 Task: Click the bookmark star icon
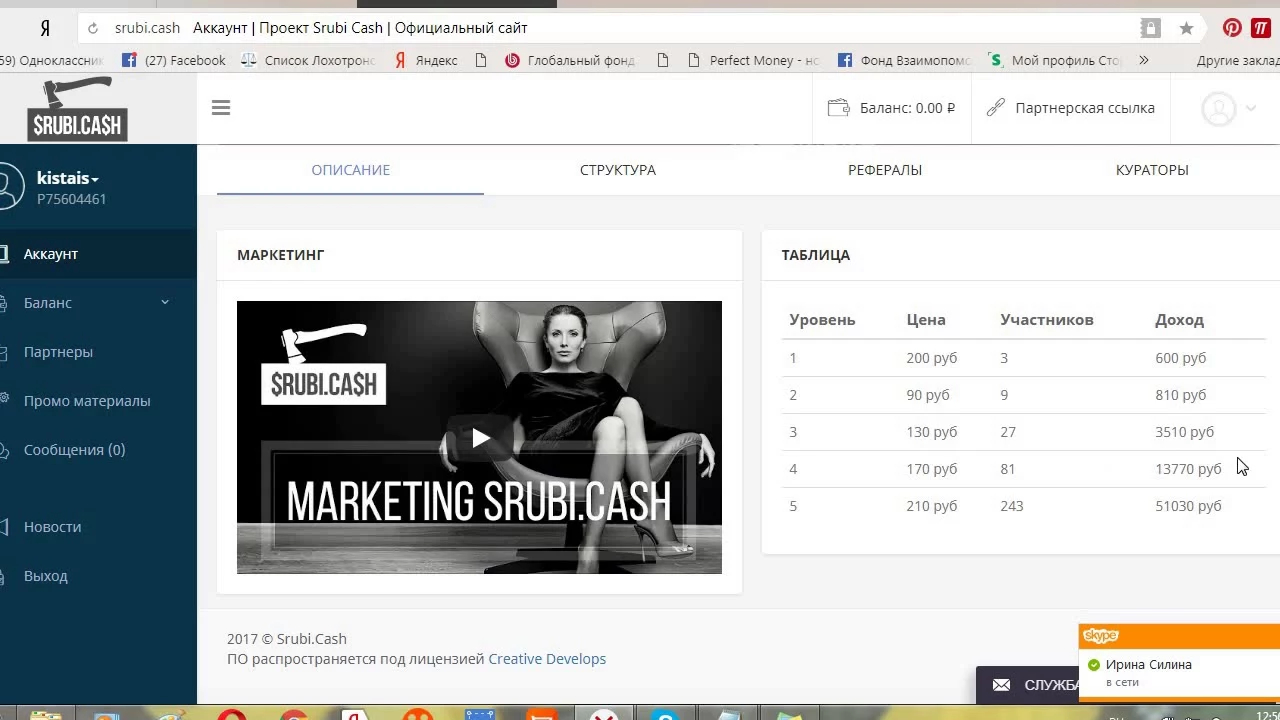pyautogui.click(x=1186, y=28)
